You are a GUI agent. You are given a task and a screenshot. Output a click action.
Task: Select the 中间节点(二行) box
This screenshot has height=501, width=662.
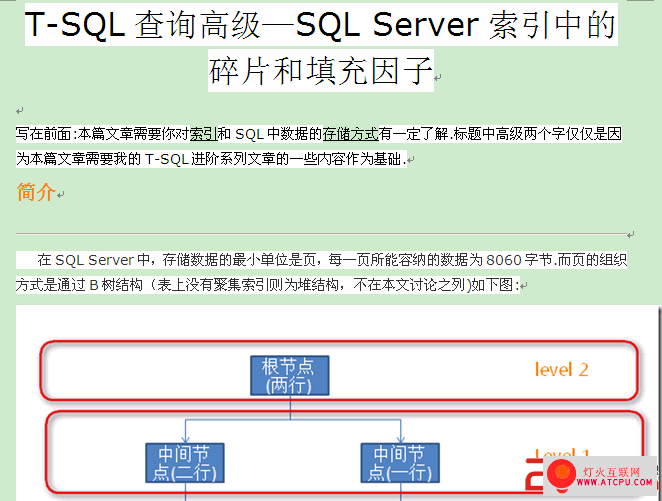click(184, 463)
